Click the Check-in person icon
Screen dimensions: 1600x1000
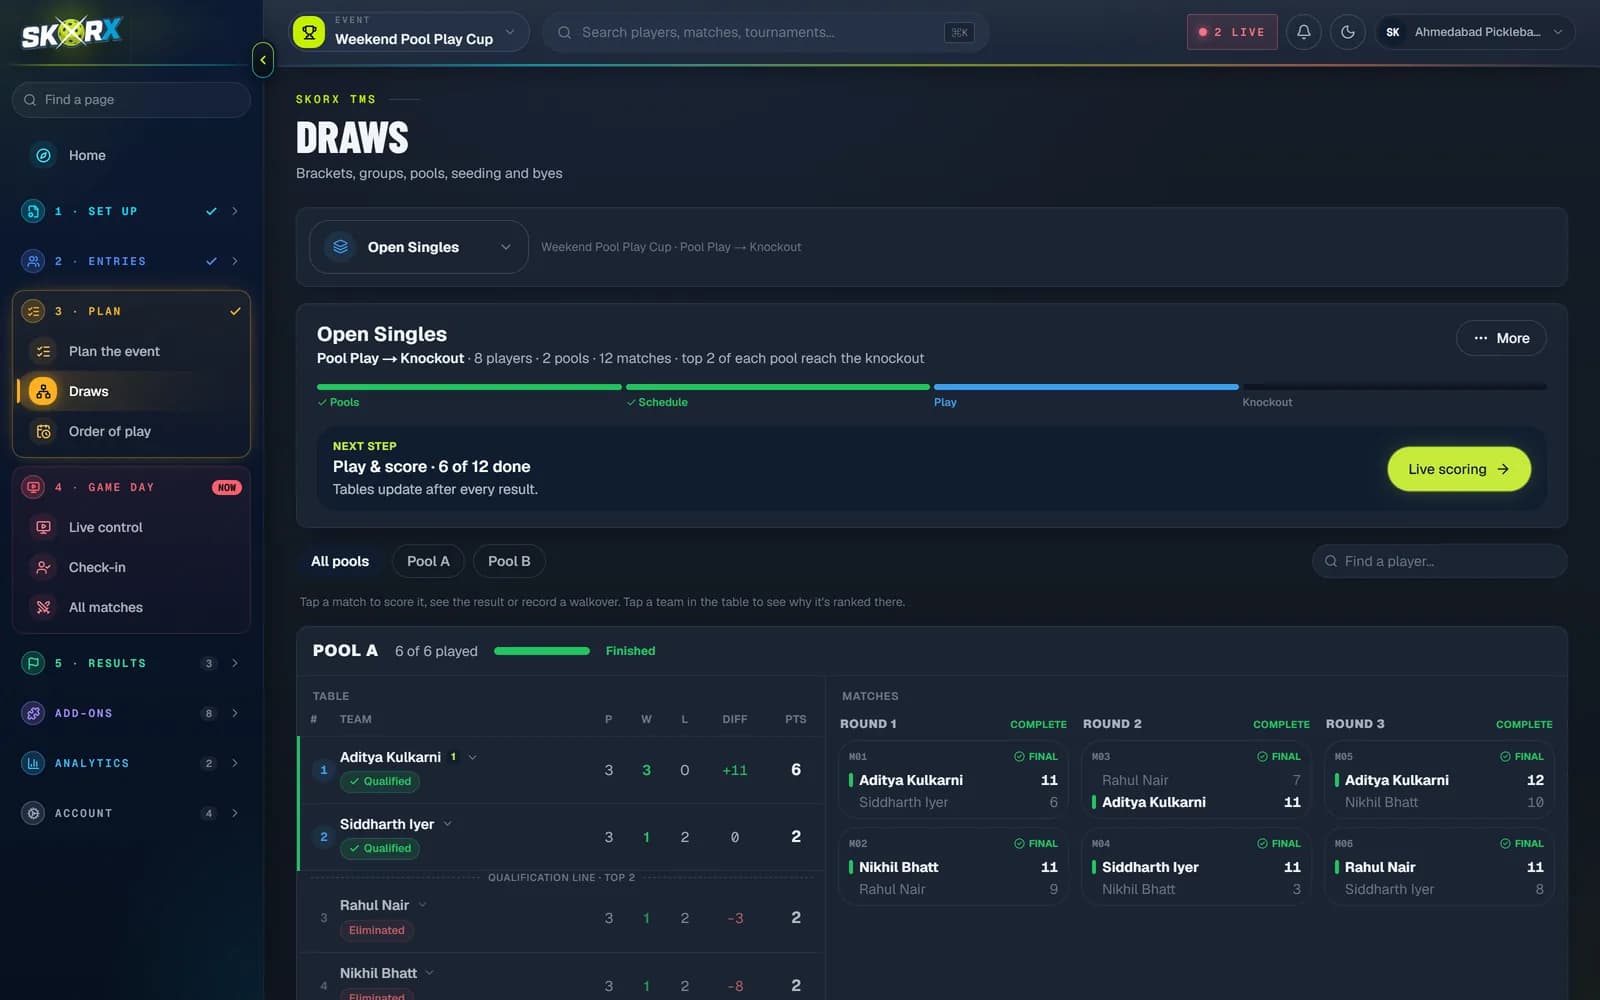(x=43, y=567)
